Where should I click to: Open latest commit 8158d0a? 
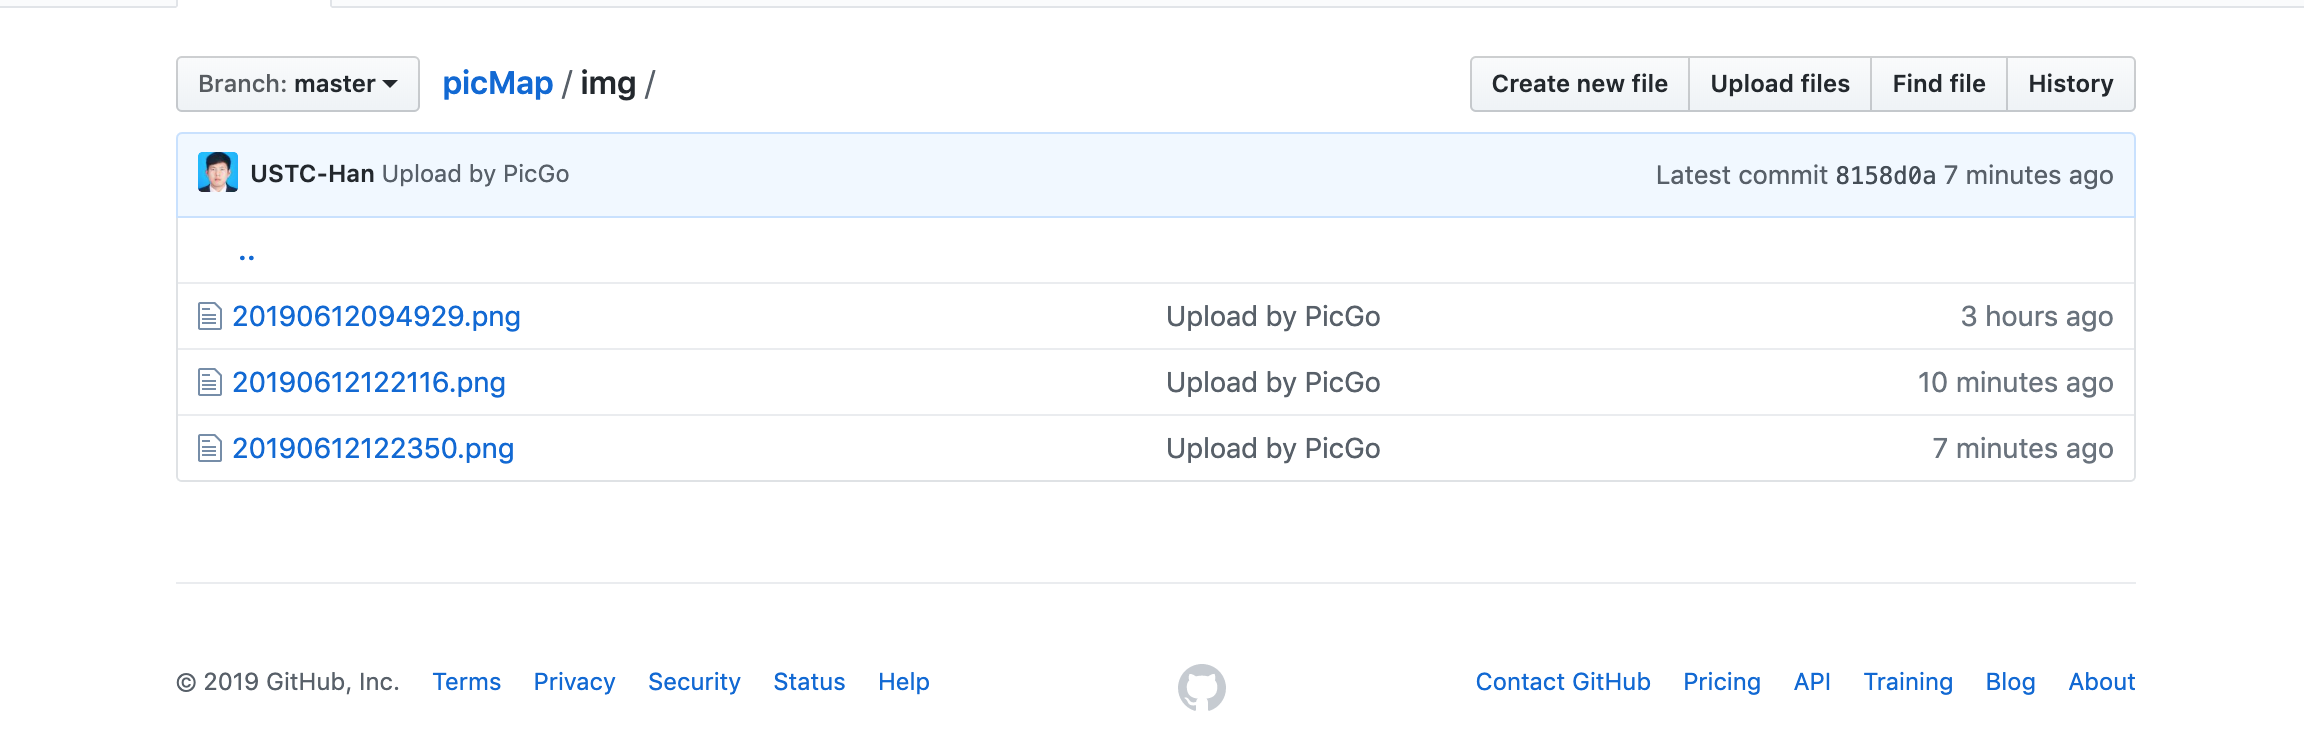pyautogui.click(x=1885, y=176)
